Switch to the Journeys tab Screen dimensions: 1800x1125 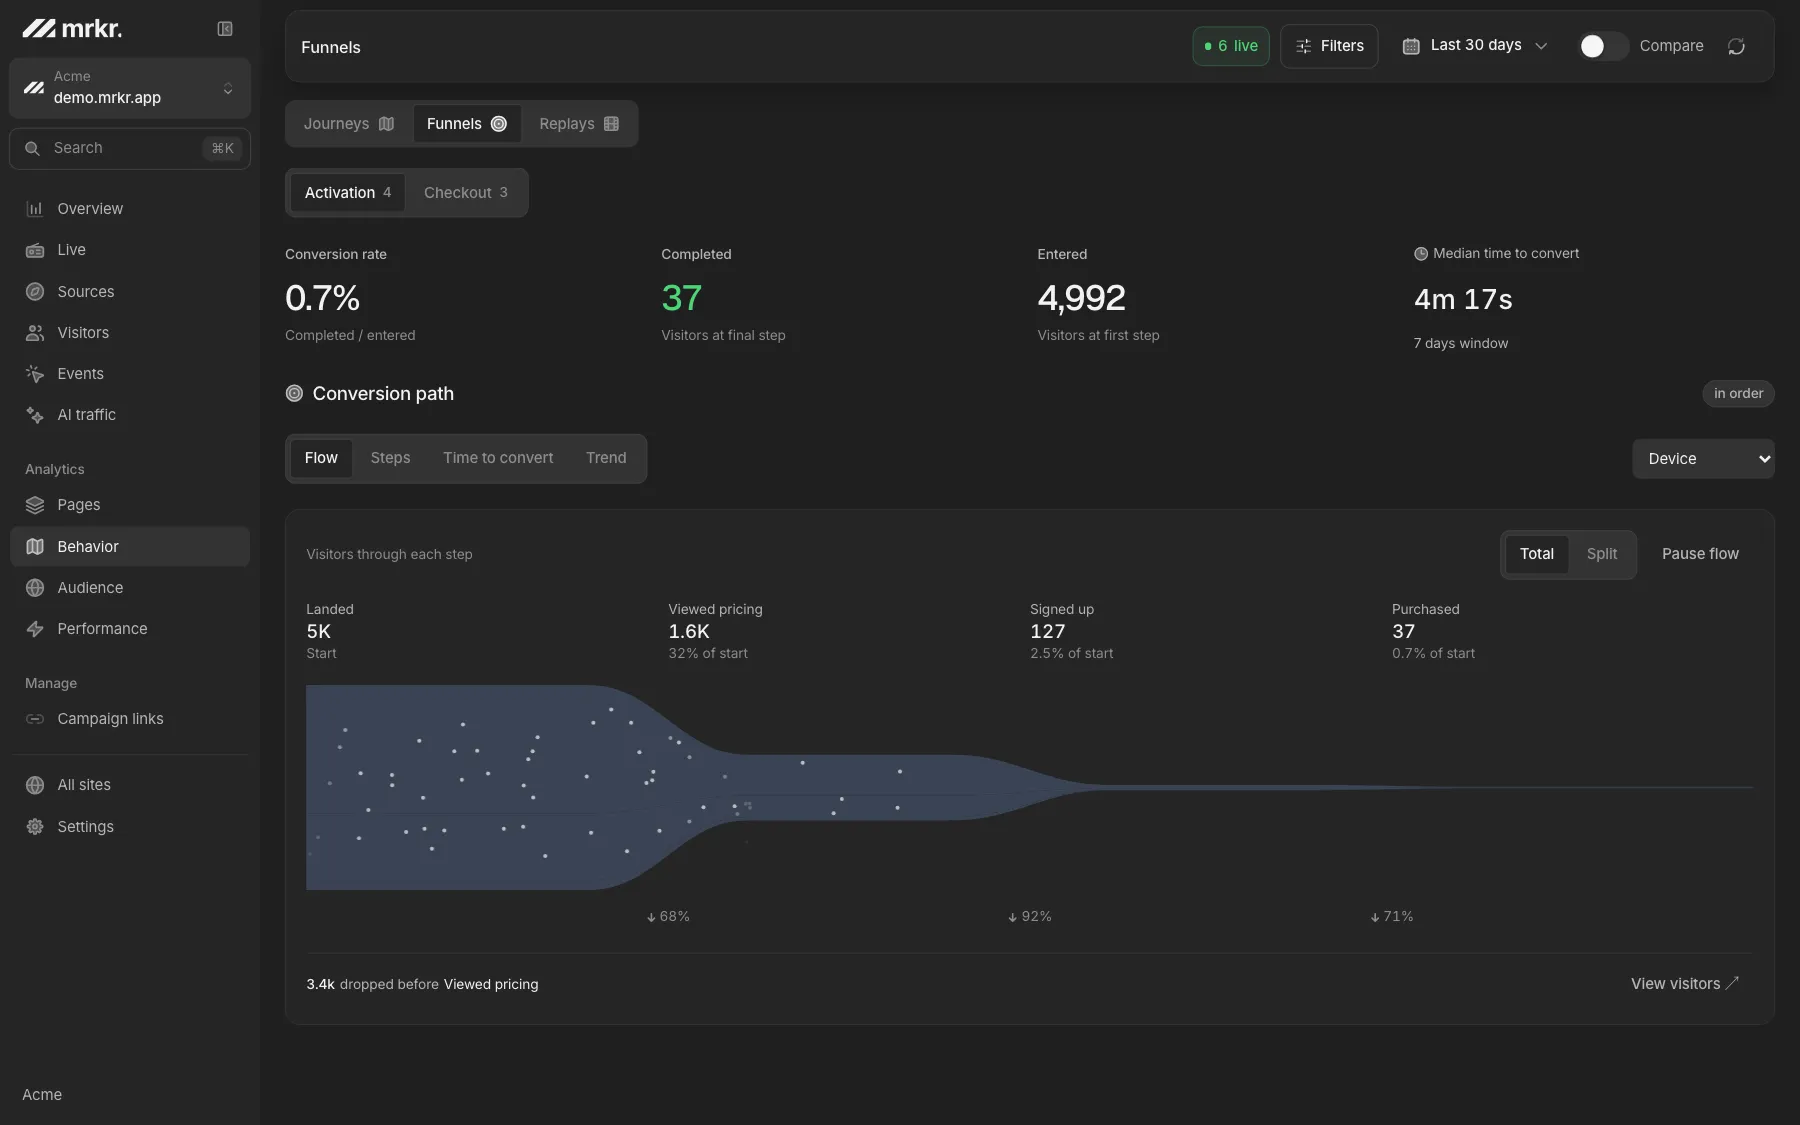coord(349,124)
